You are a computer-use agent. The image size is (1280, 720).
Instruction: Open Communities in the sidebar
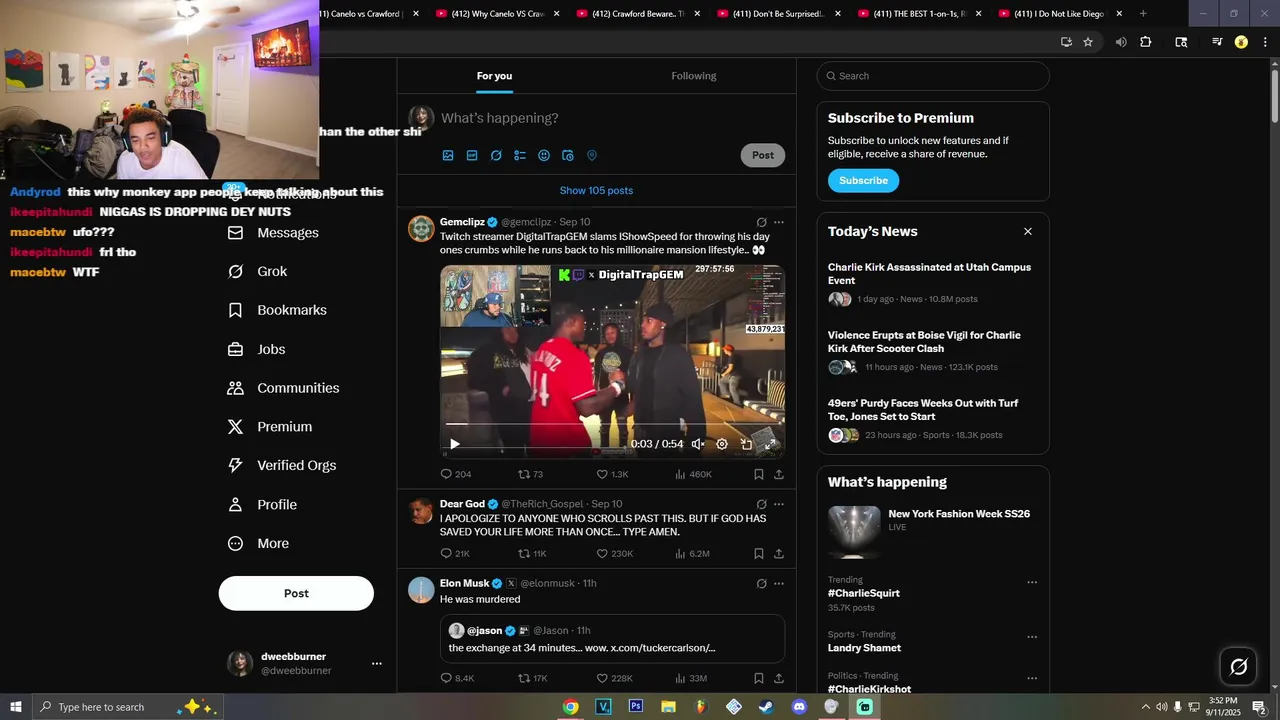284,388
